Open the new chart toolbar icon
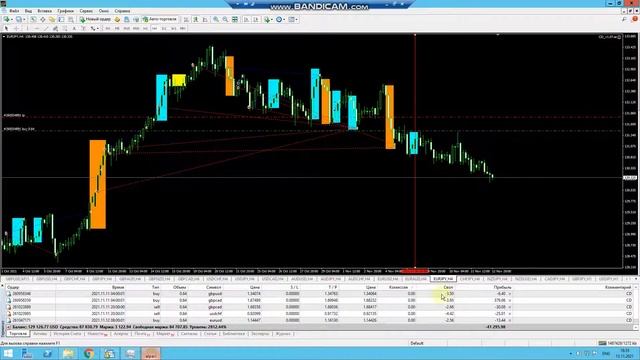The height and width of the screenshot is (360, 640). coord(7,19)
